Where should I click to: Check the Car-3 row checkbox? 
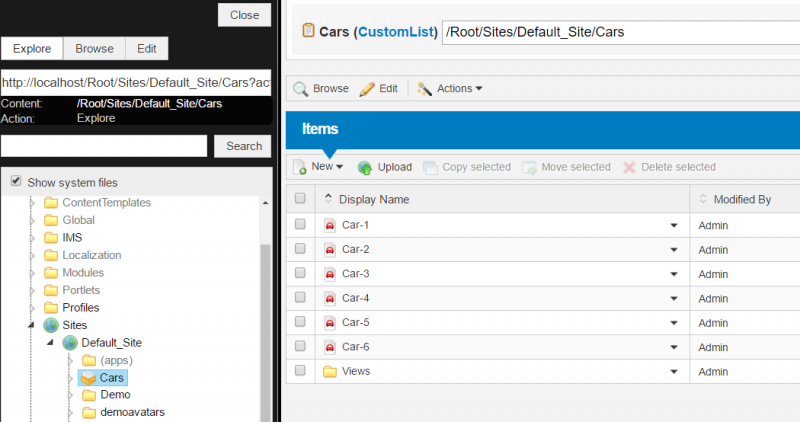(300, 273)
